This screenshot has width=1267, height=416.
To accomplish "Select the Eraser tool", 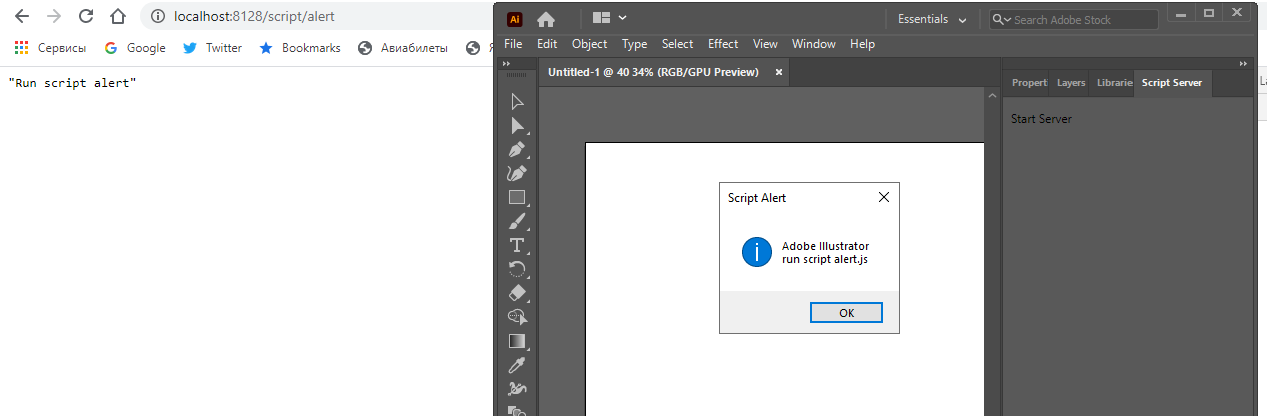I will 517,293.
